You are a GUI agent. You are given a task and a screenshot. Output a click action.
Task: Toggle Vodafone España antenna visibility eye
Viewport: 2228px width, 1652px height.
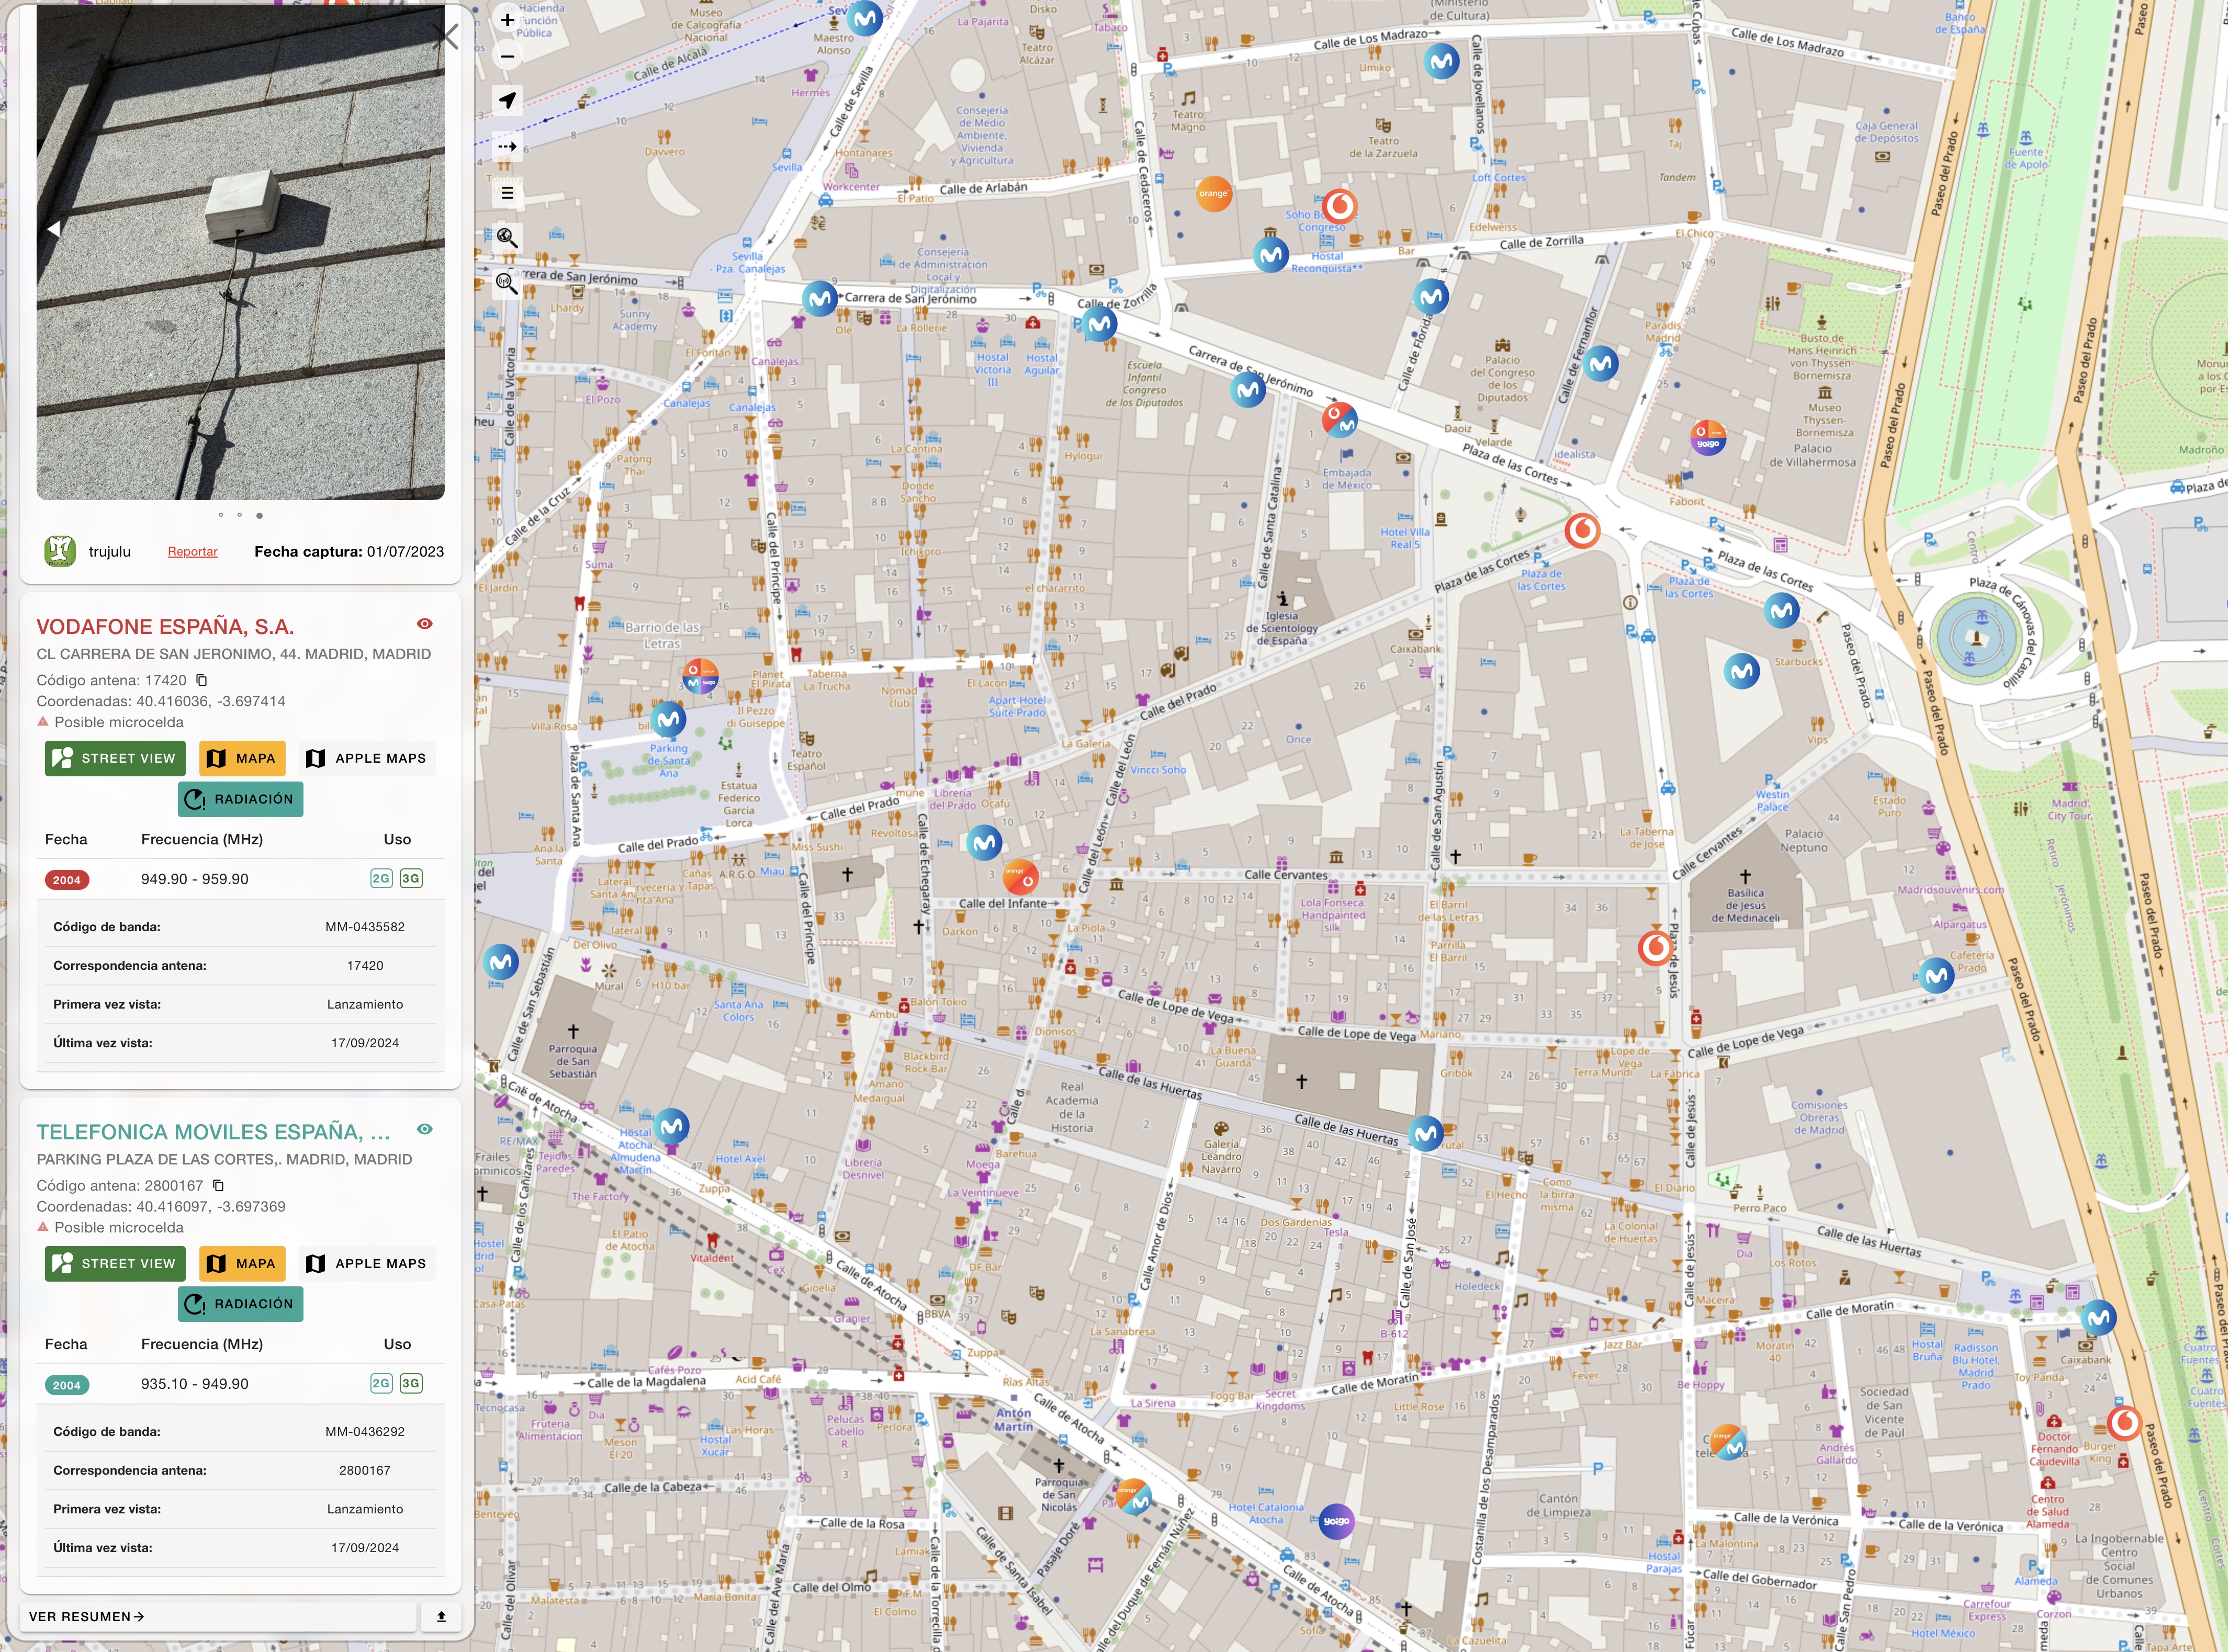tap(425, 624)
